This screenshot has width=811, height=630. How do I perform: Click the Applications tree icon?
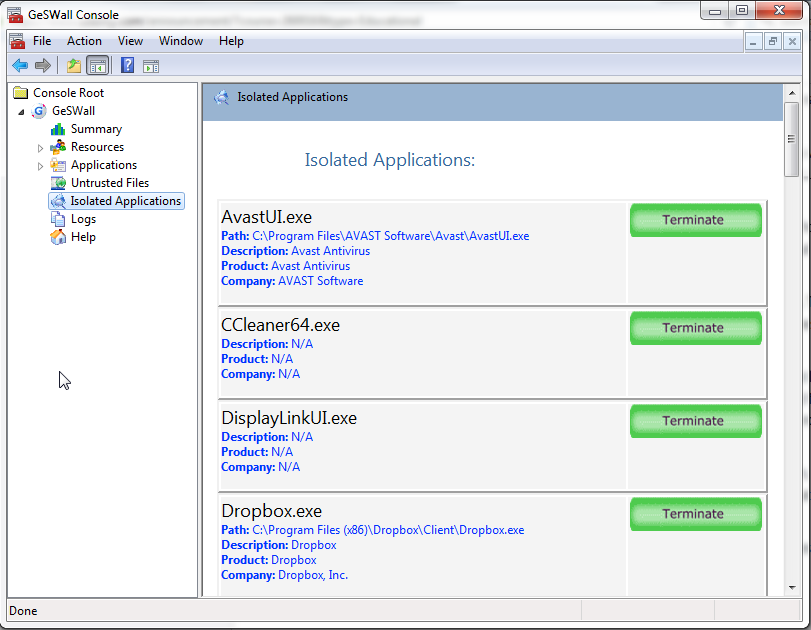click(58, 165)
